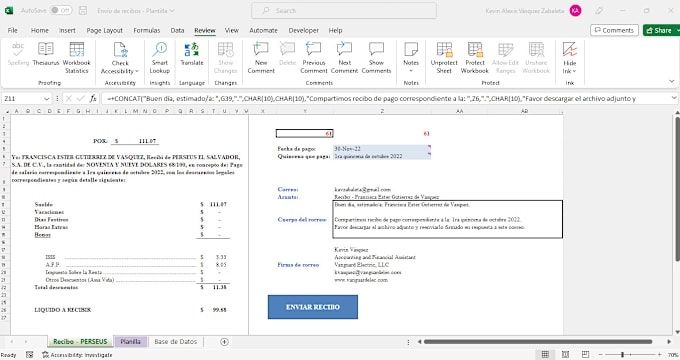Switch to Page Layout view in status bar

click(566, 354)
